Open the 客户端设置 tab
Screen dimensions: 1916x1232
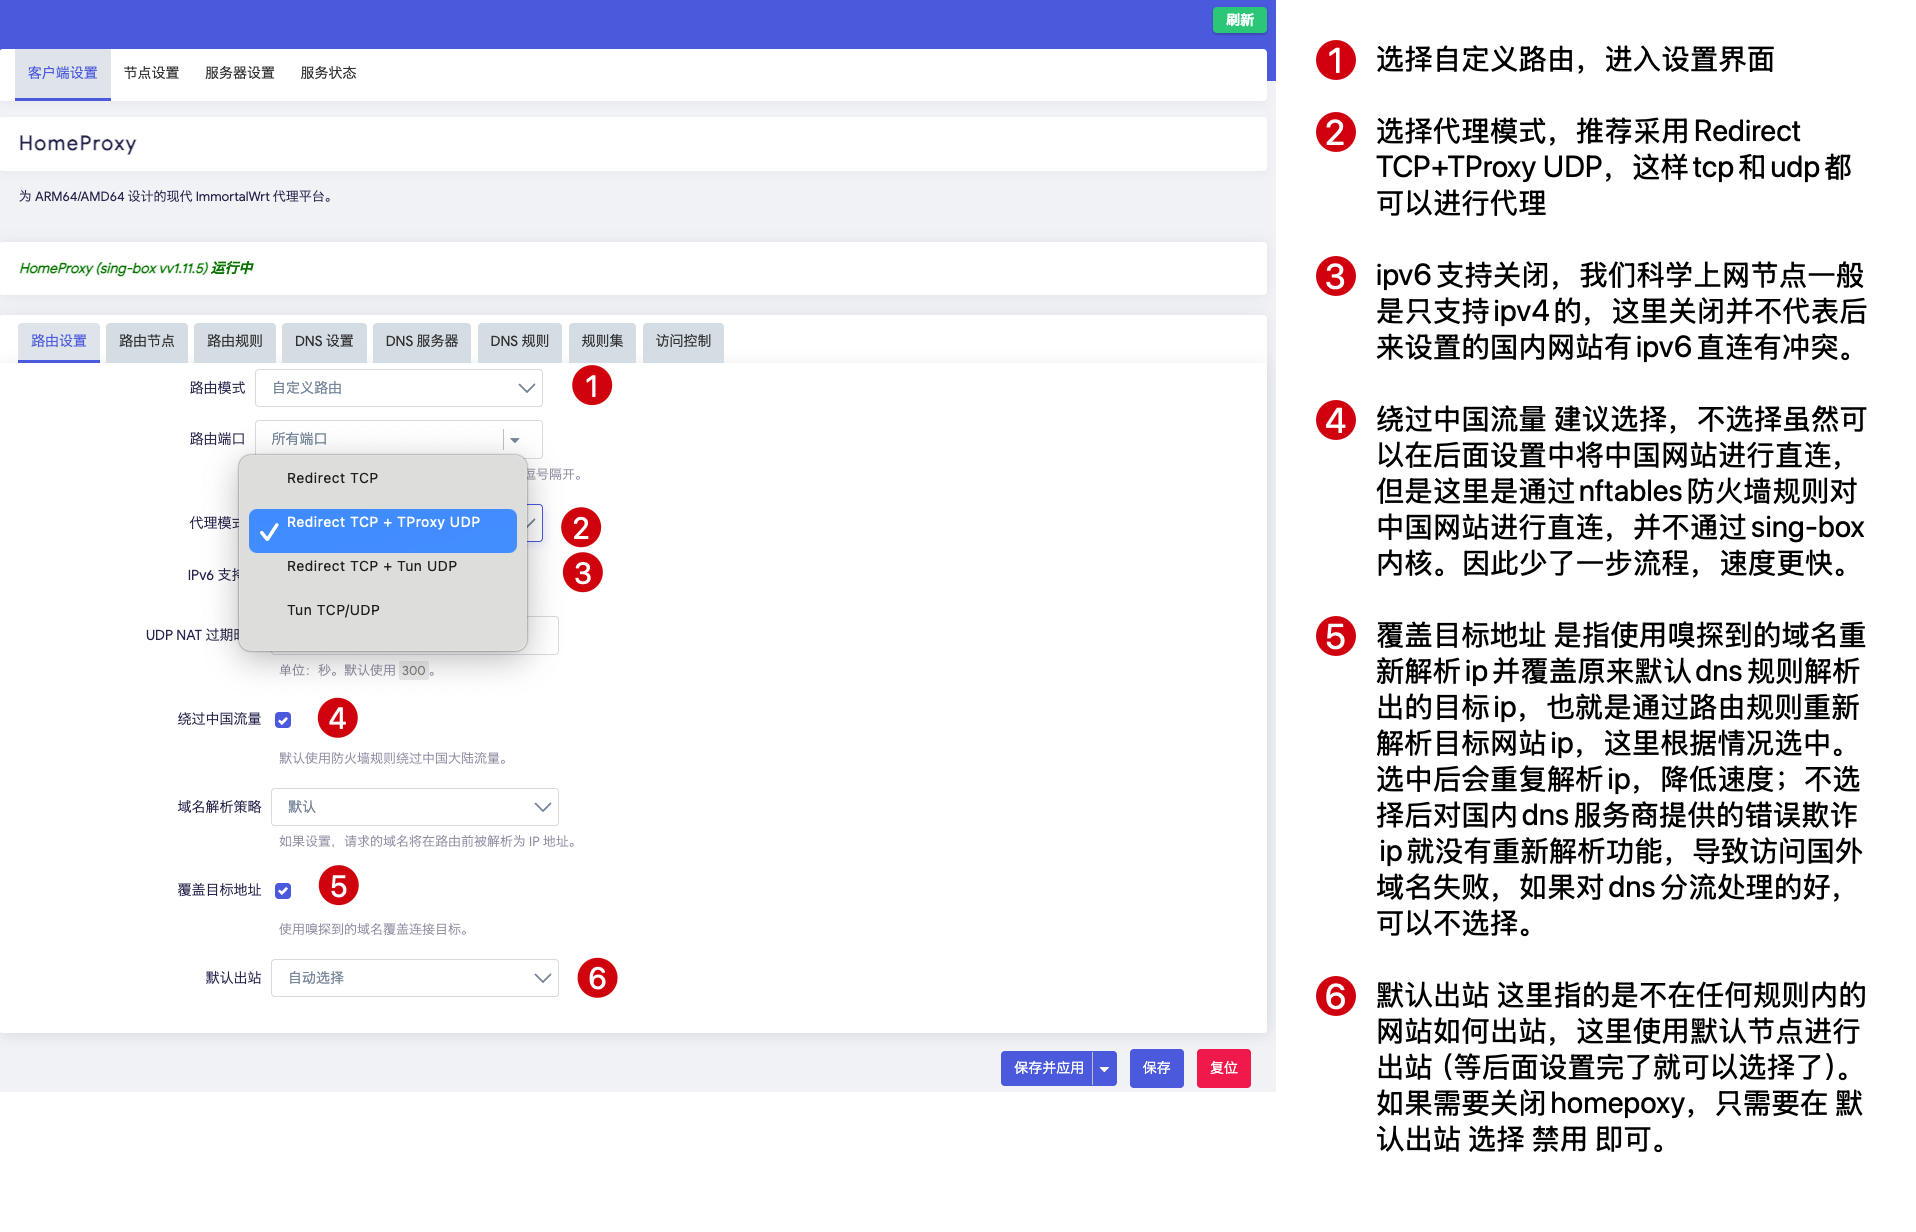[63, 73]
